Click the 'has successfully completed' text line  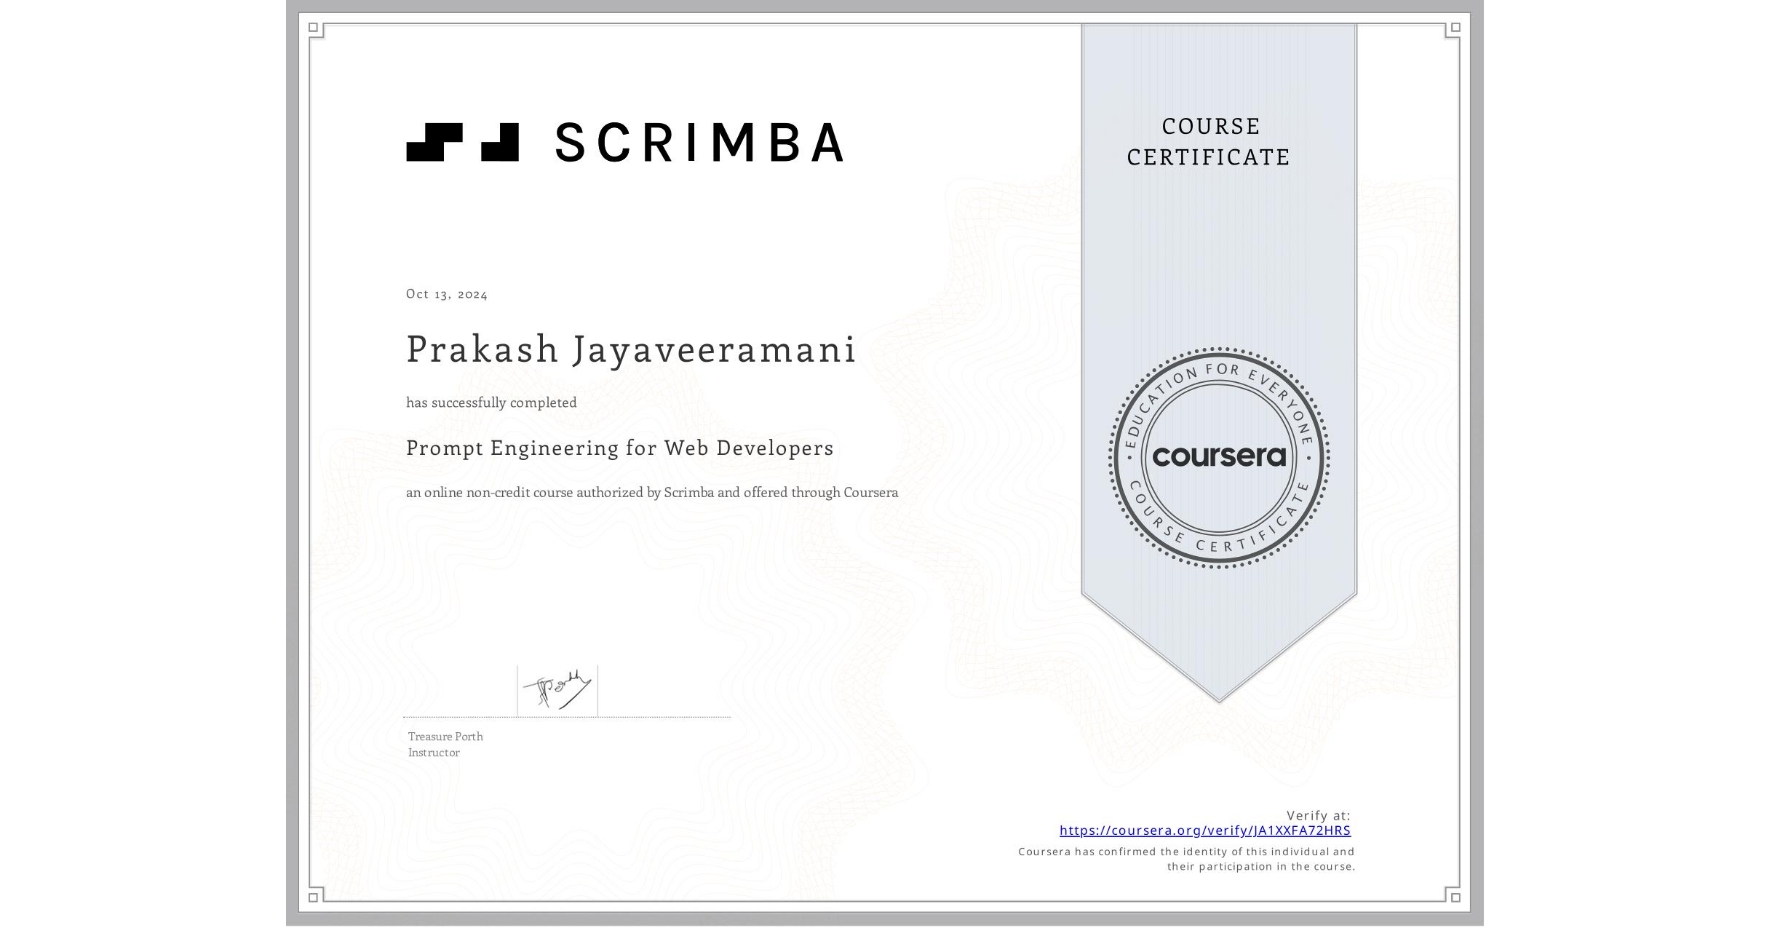491,402
